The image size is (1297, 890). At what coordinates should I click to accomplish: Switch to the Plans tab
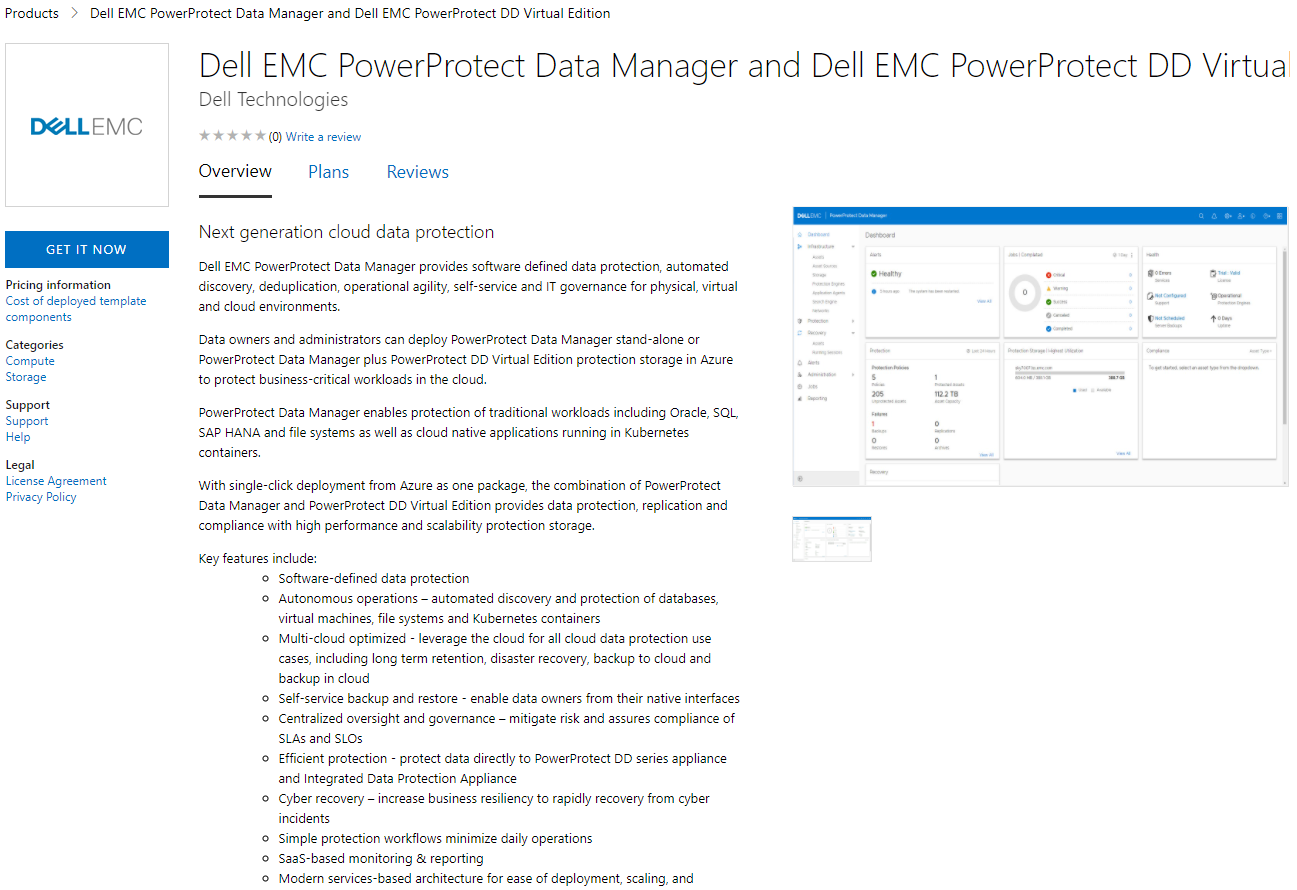point(328,171)
